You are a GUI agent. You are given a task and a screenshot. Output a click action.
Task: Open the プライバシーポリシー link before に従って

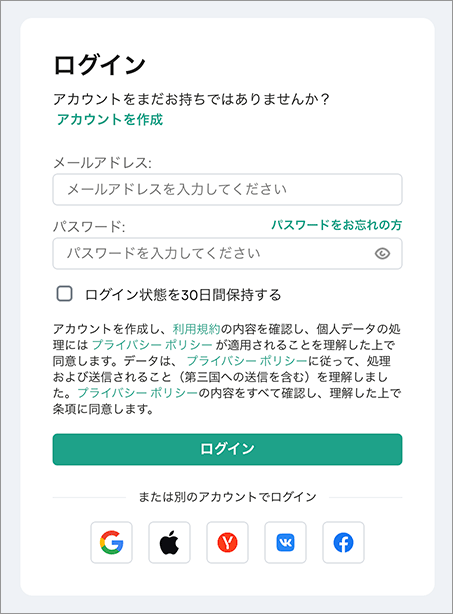point(247,361)
